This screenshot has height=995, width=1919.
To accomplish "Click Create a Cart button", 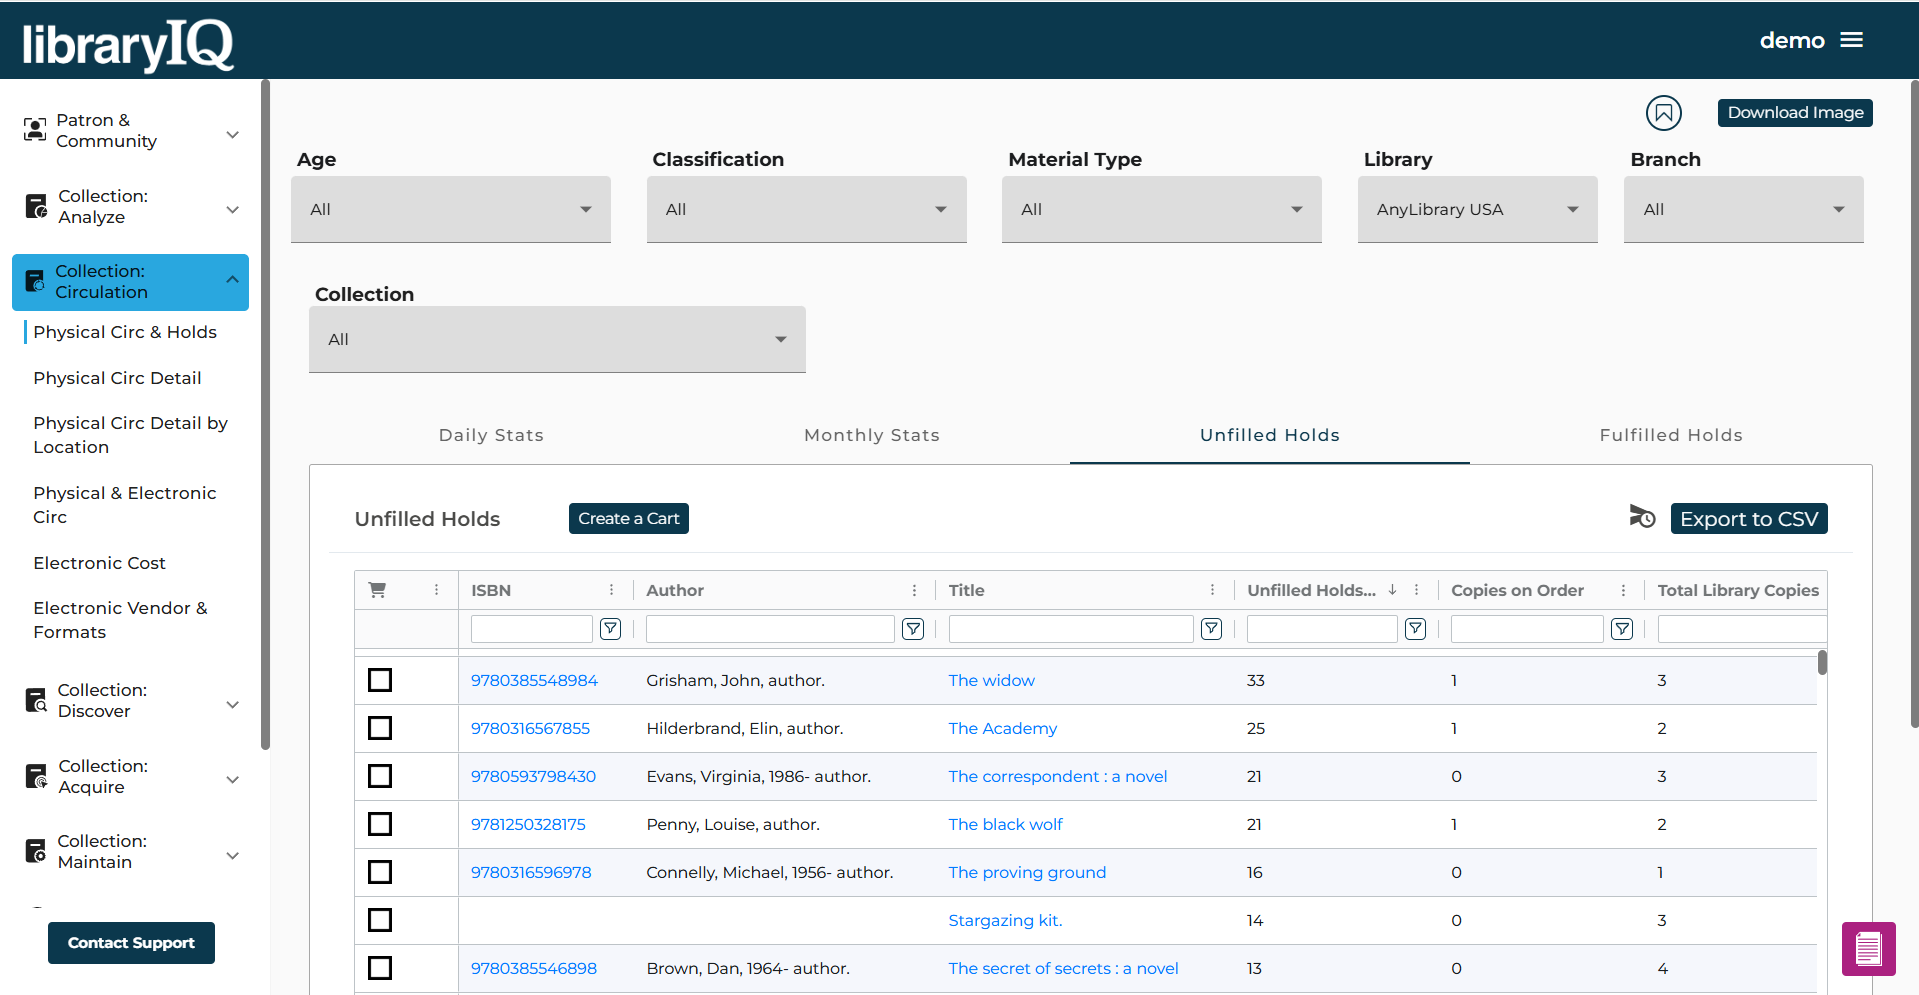I will (x=629, y=518).
